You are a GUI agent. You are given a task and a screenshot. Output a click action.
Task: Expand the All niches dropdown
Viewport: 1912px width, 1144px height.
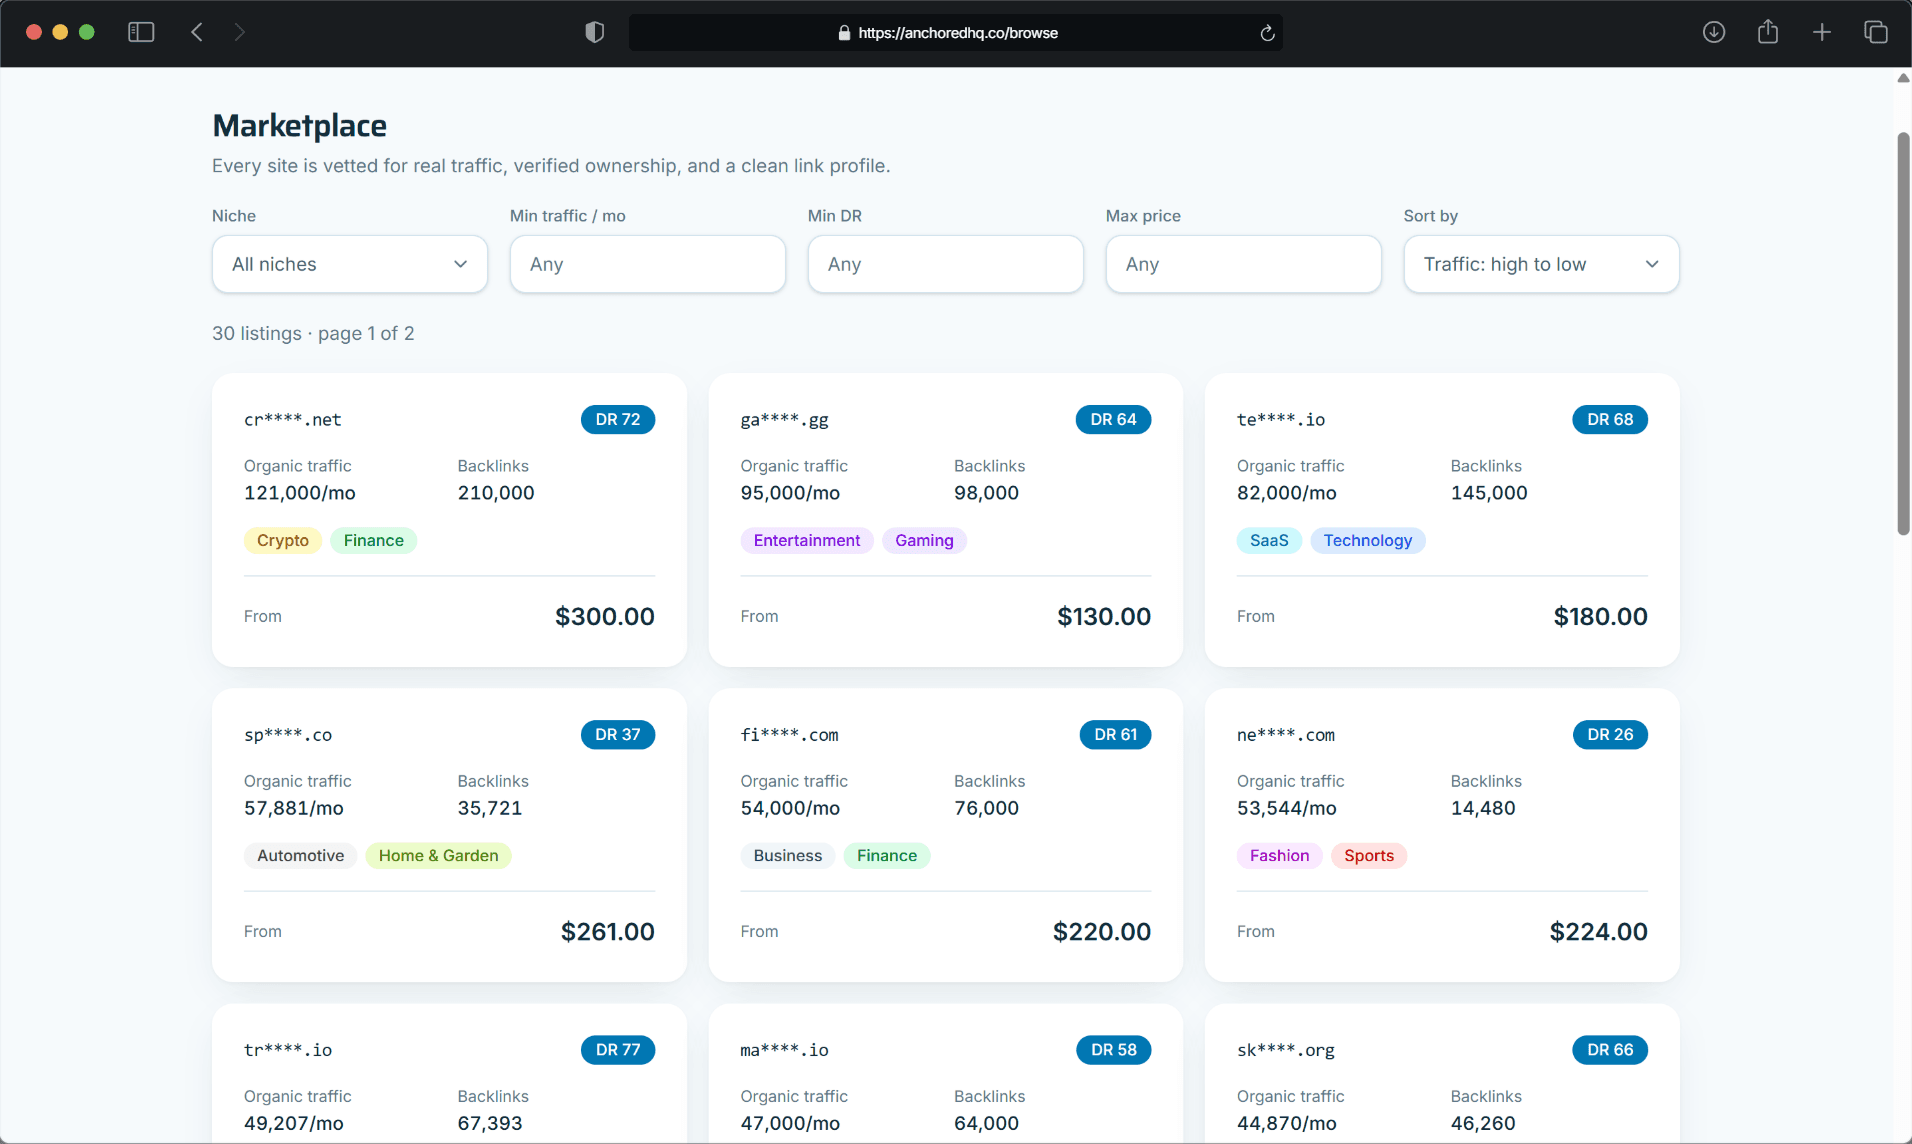click(350, 264)
